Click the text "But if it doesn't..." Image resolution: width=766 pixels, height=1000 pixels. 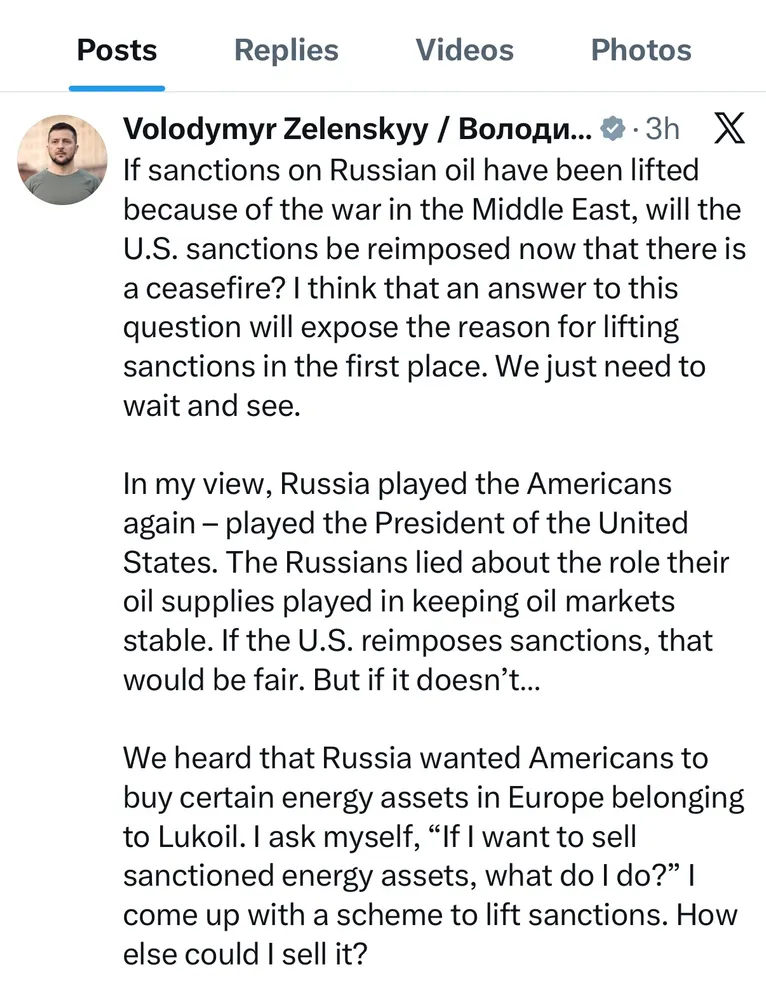tap(426, 679)
